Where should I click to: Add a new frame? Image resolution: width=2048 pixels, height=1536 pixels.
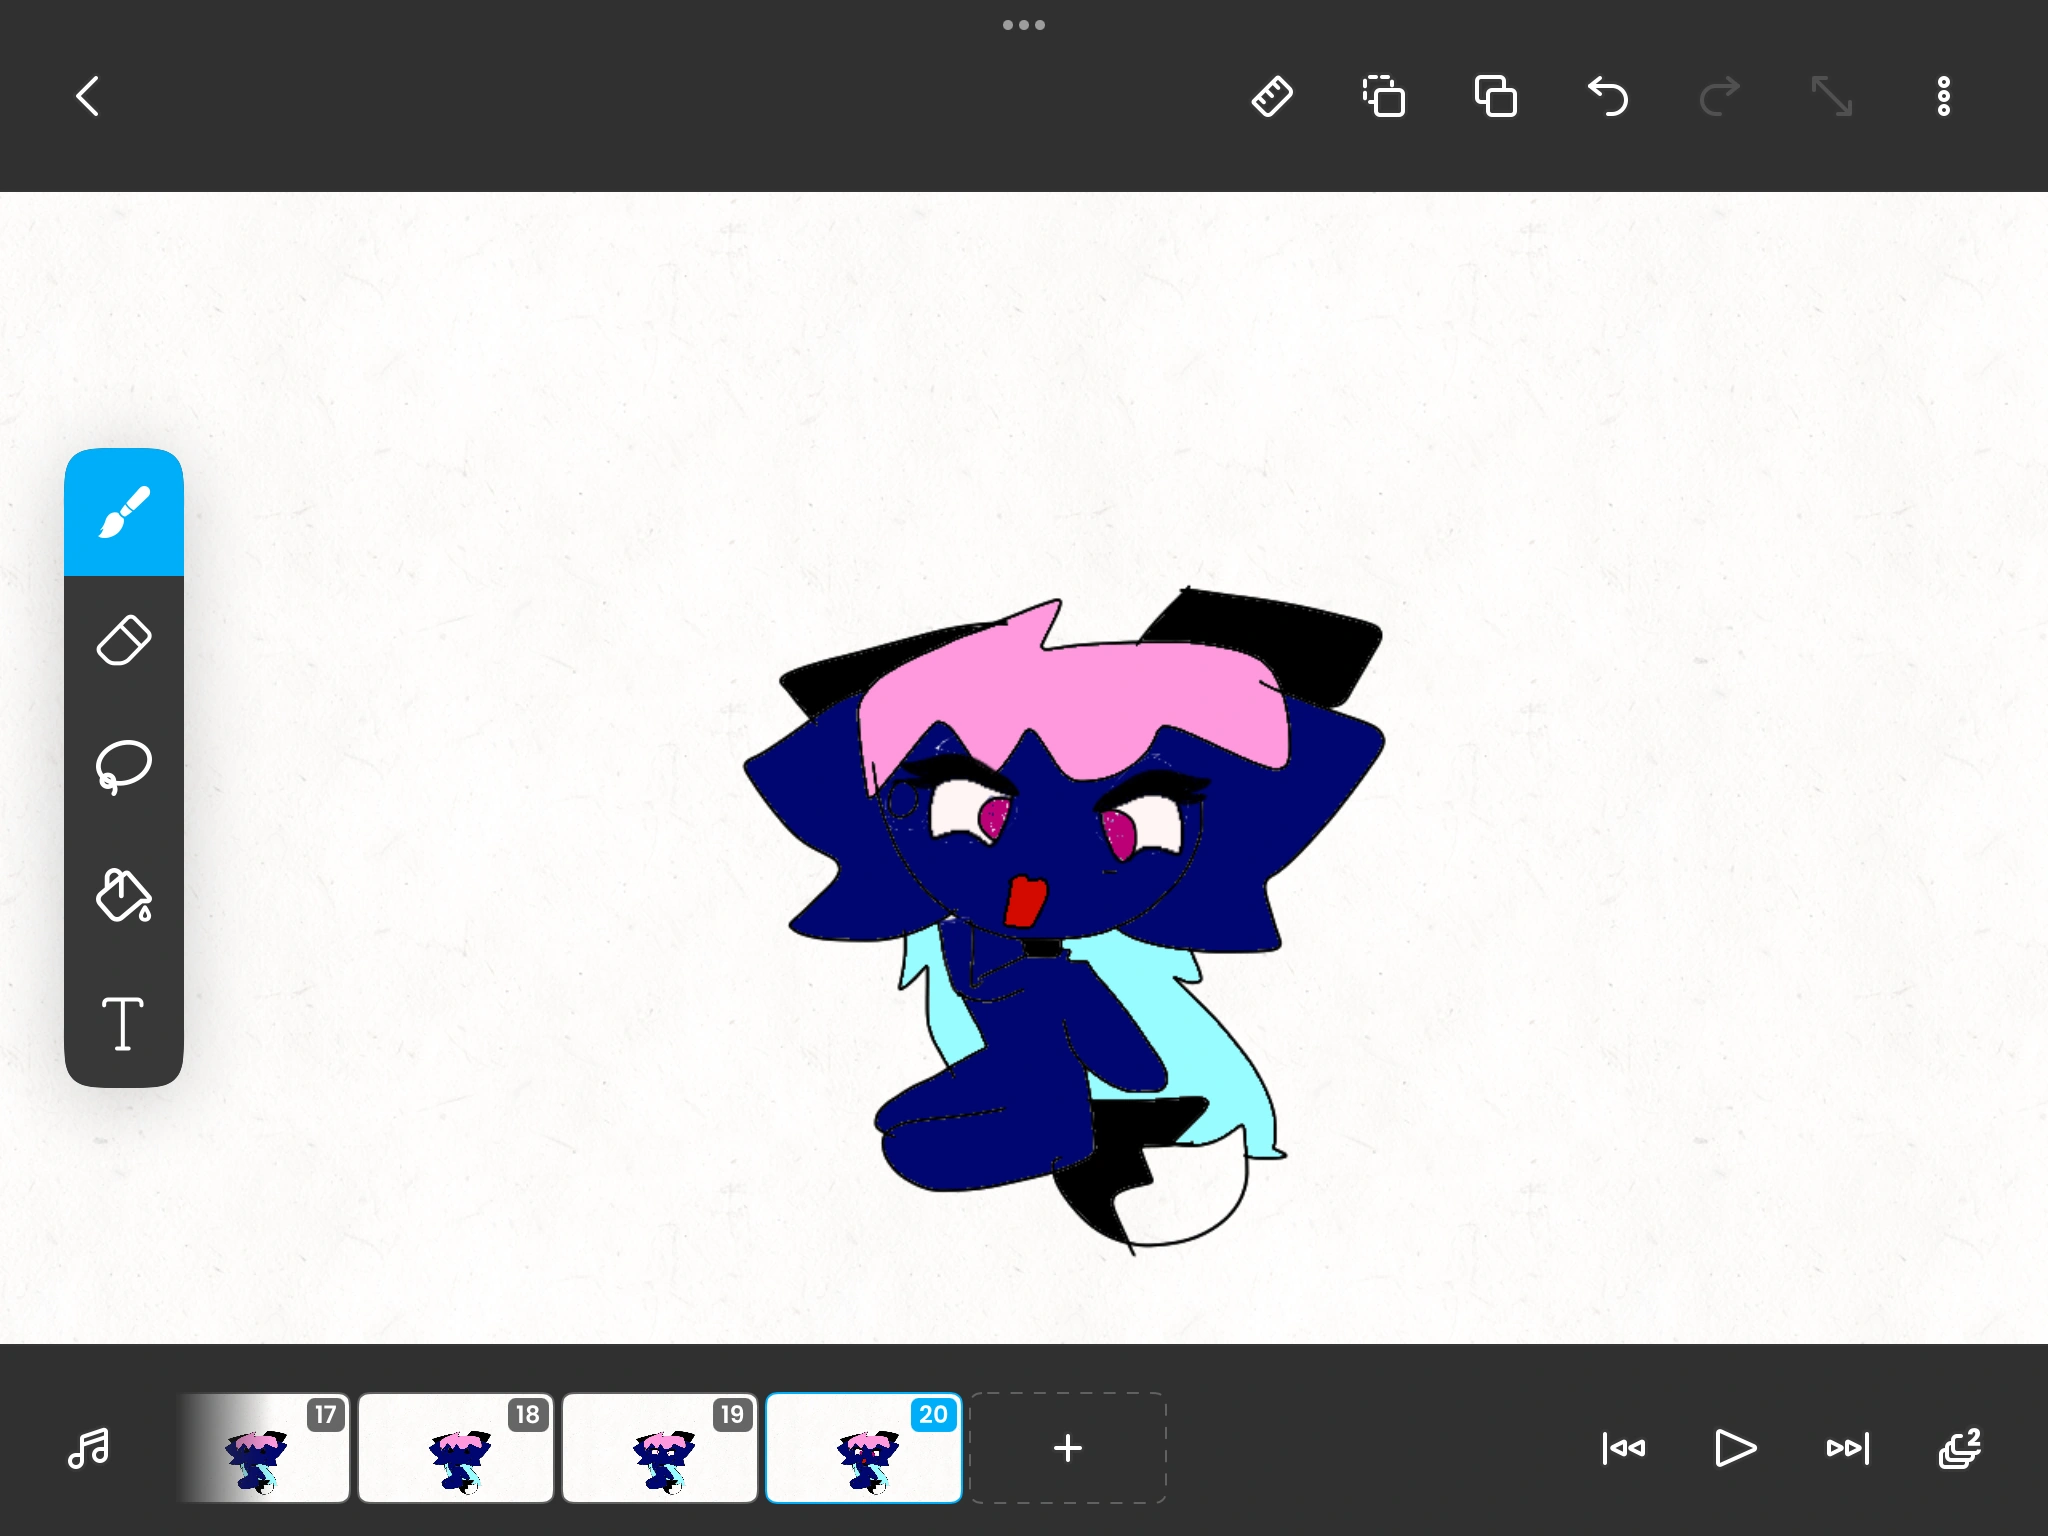1067,1448
